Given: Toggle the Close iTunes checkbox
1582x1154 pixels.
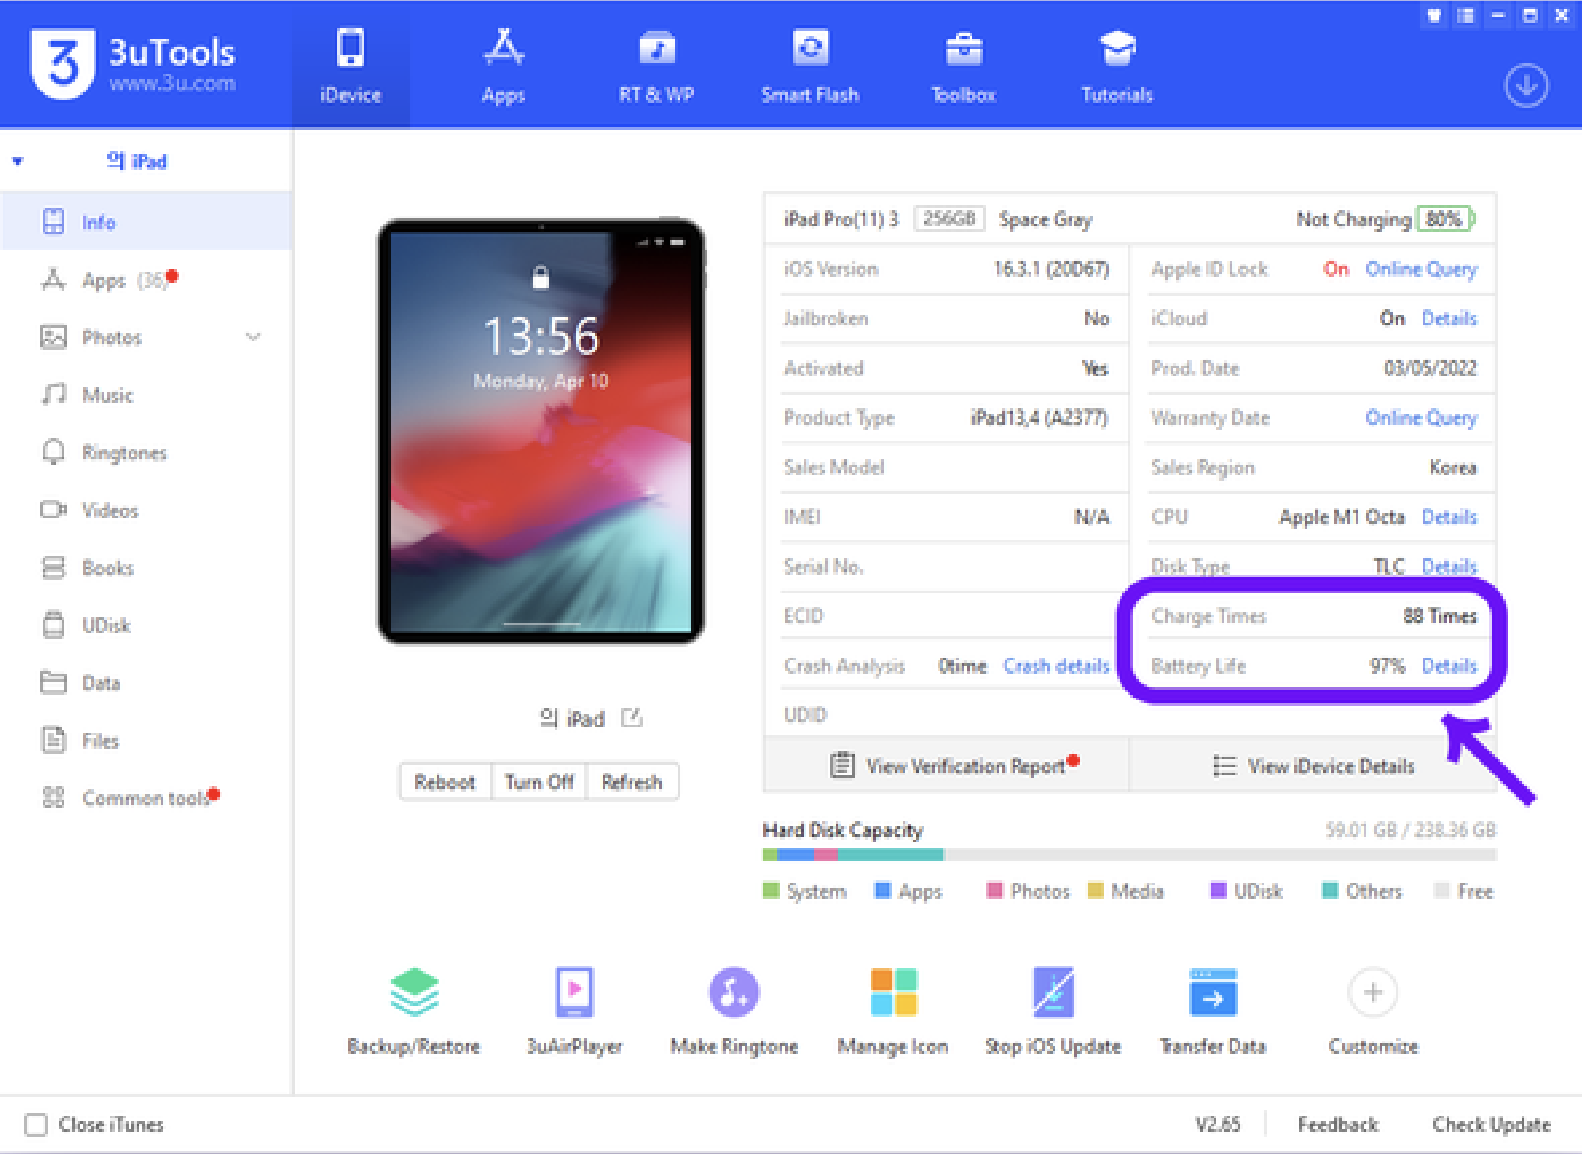Looking at the screenshot, I should coord(36,1125).
